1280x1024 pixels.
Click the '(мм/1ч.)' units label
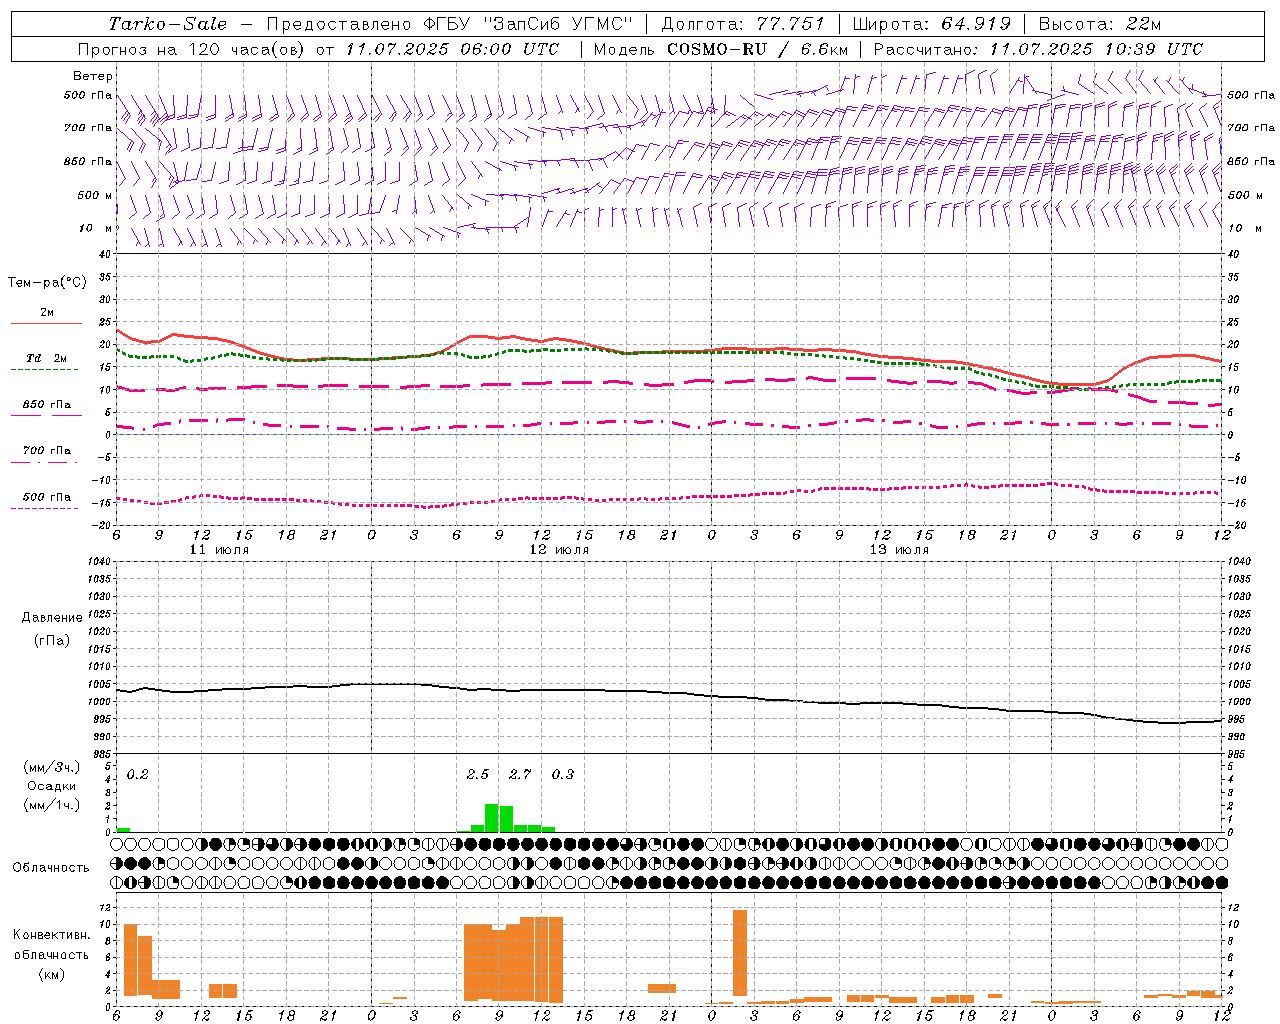51,805
